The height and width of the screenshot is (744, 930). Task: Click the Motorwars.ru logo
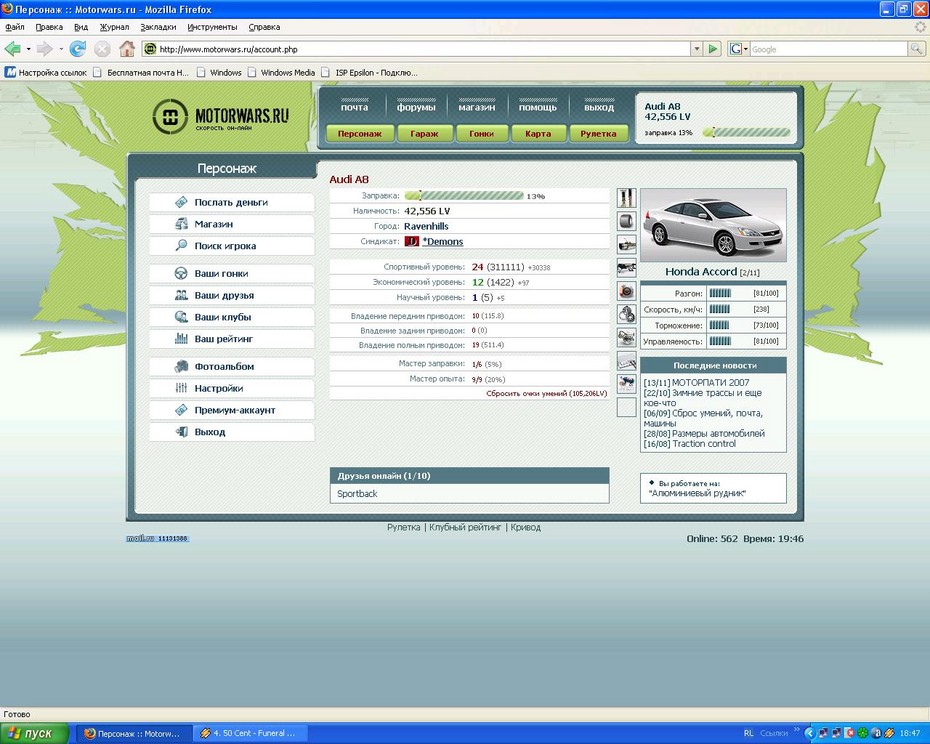(x=221, y=116)
